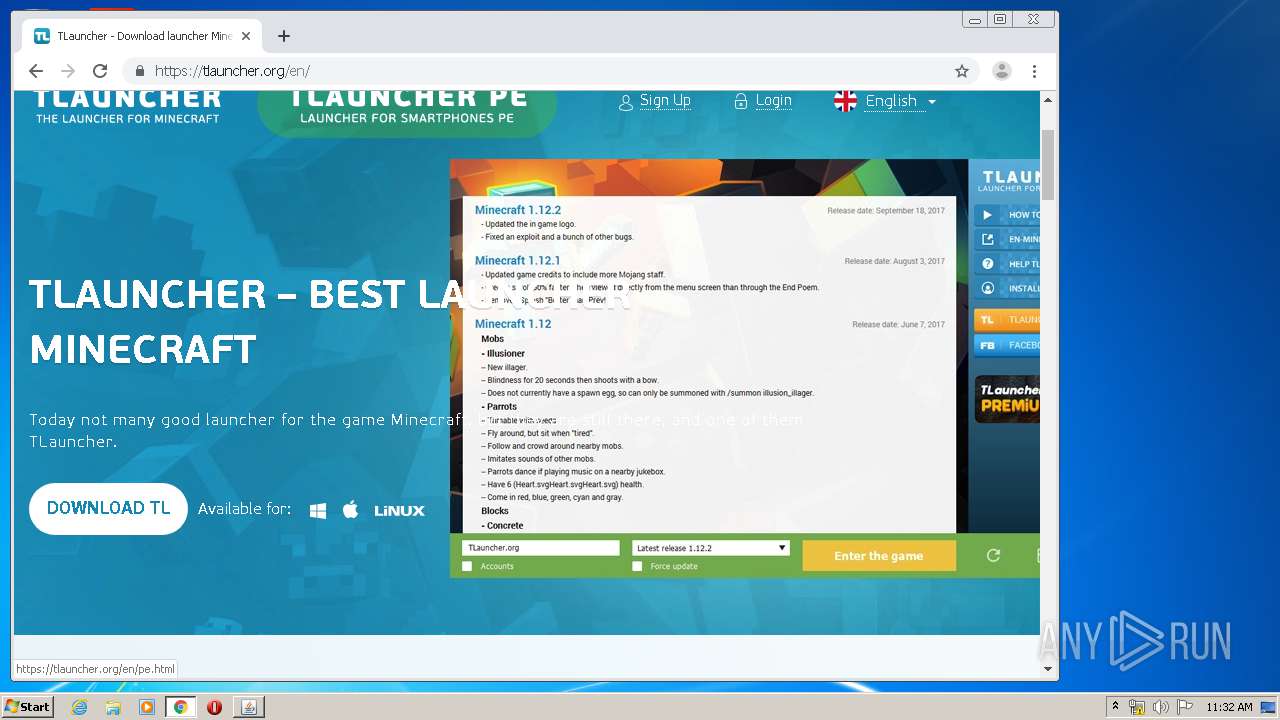Screen dimensions: 1280x720
Task: Open the Chrome three-dot menu
Action: pyautogui.click(x=1034, y=71)
